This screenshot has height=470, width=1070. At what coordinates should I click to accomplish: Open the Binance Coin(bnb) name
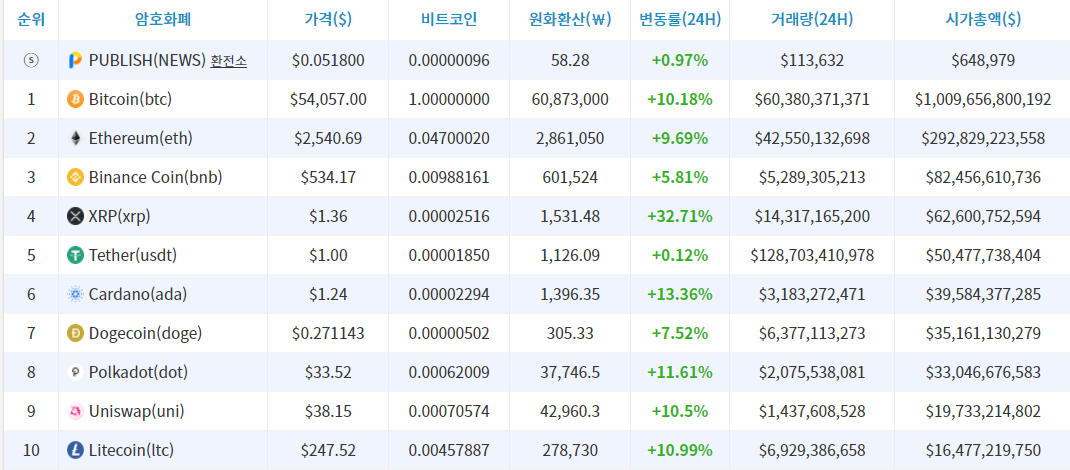pyautogui.click(x=156, y=178)
